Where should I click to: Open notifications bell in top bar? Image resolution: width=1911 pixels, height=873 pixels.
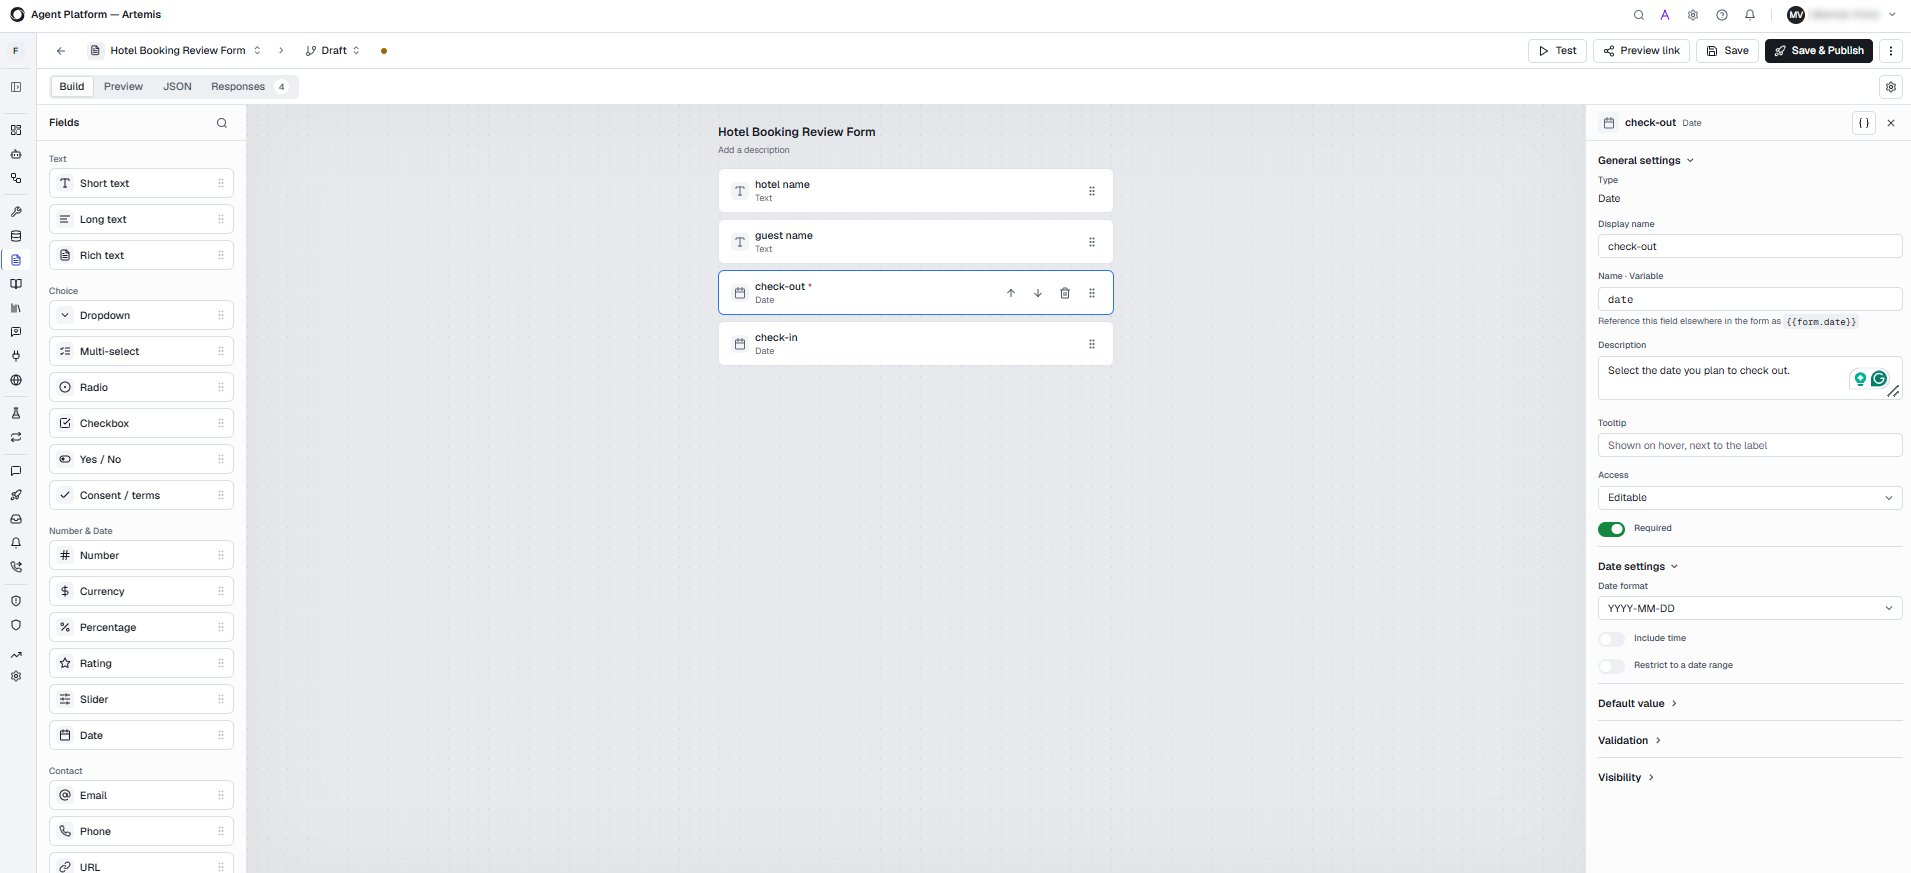1750,15
